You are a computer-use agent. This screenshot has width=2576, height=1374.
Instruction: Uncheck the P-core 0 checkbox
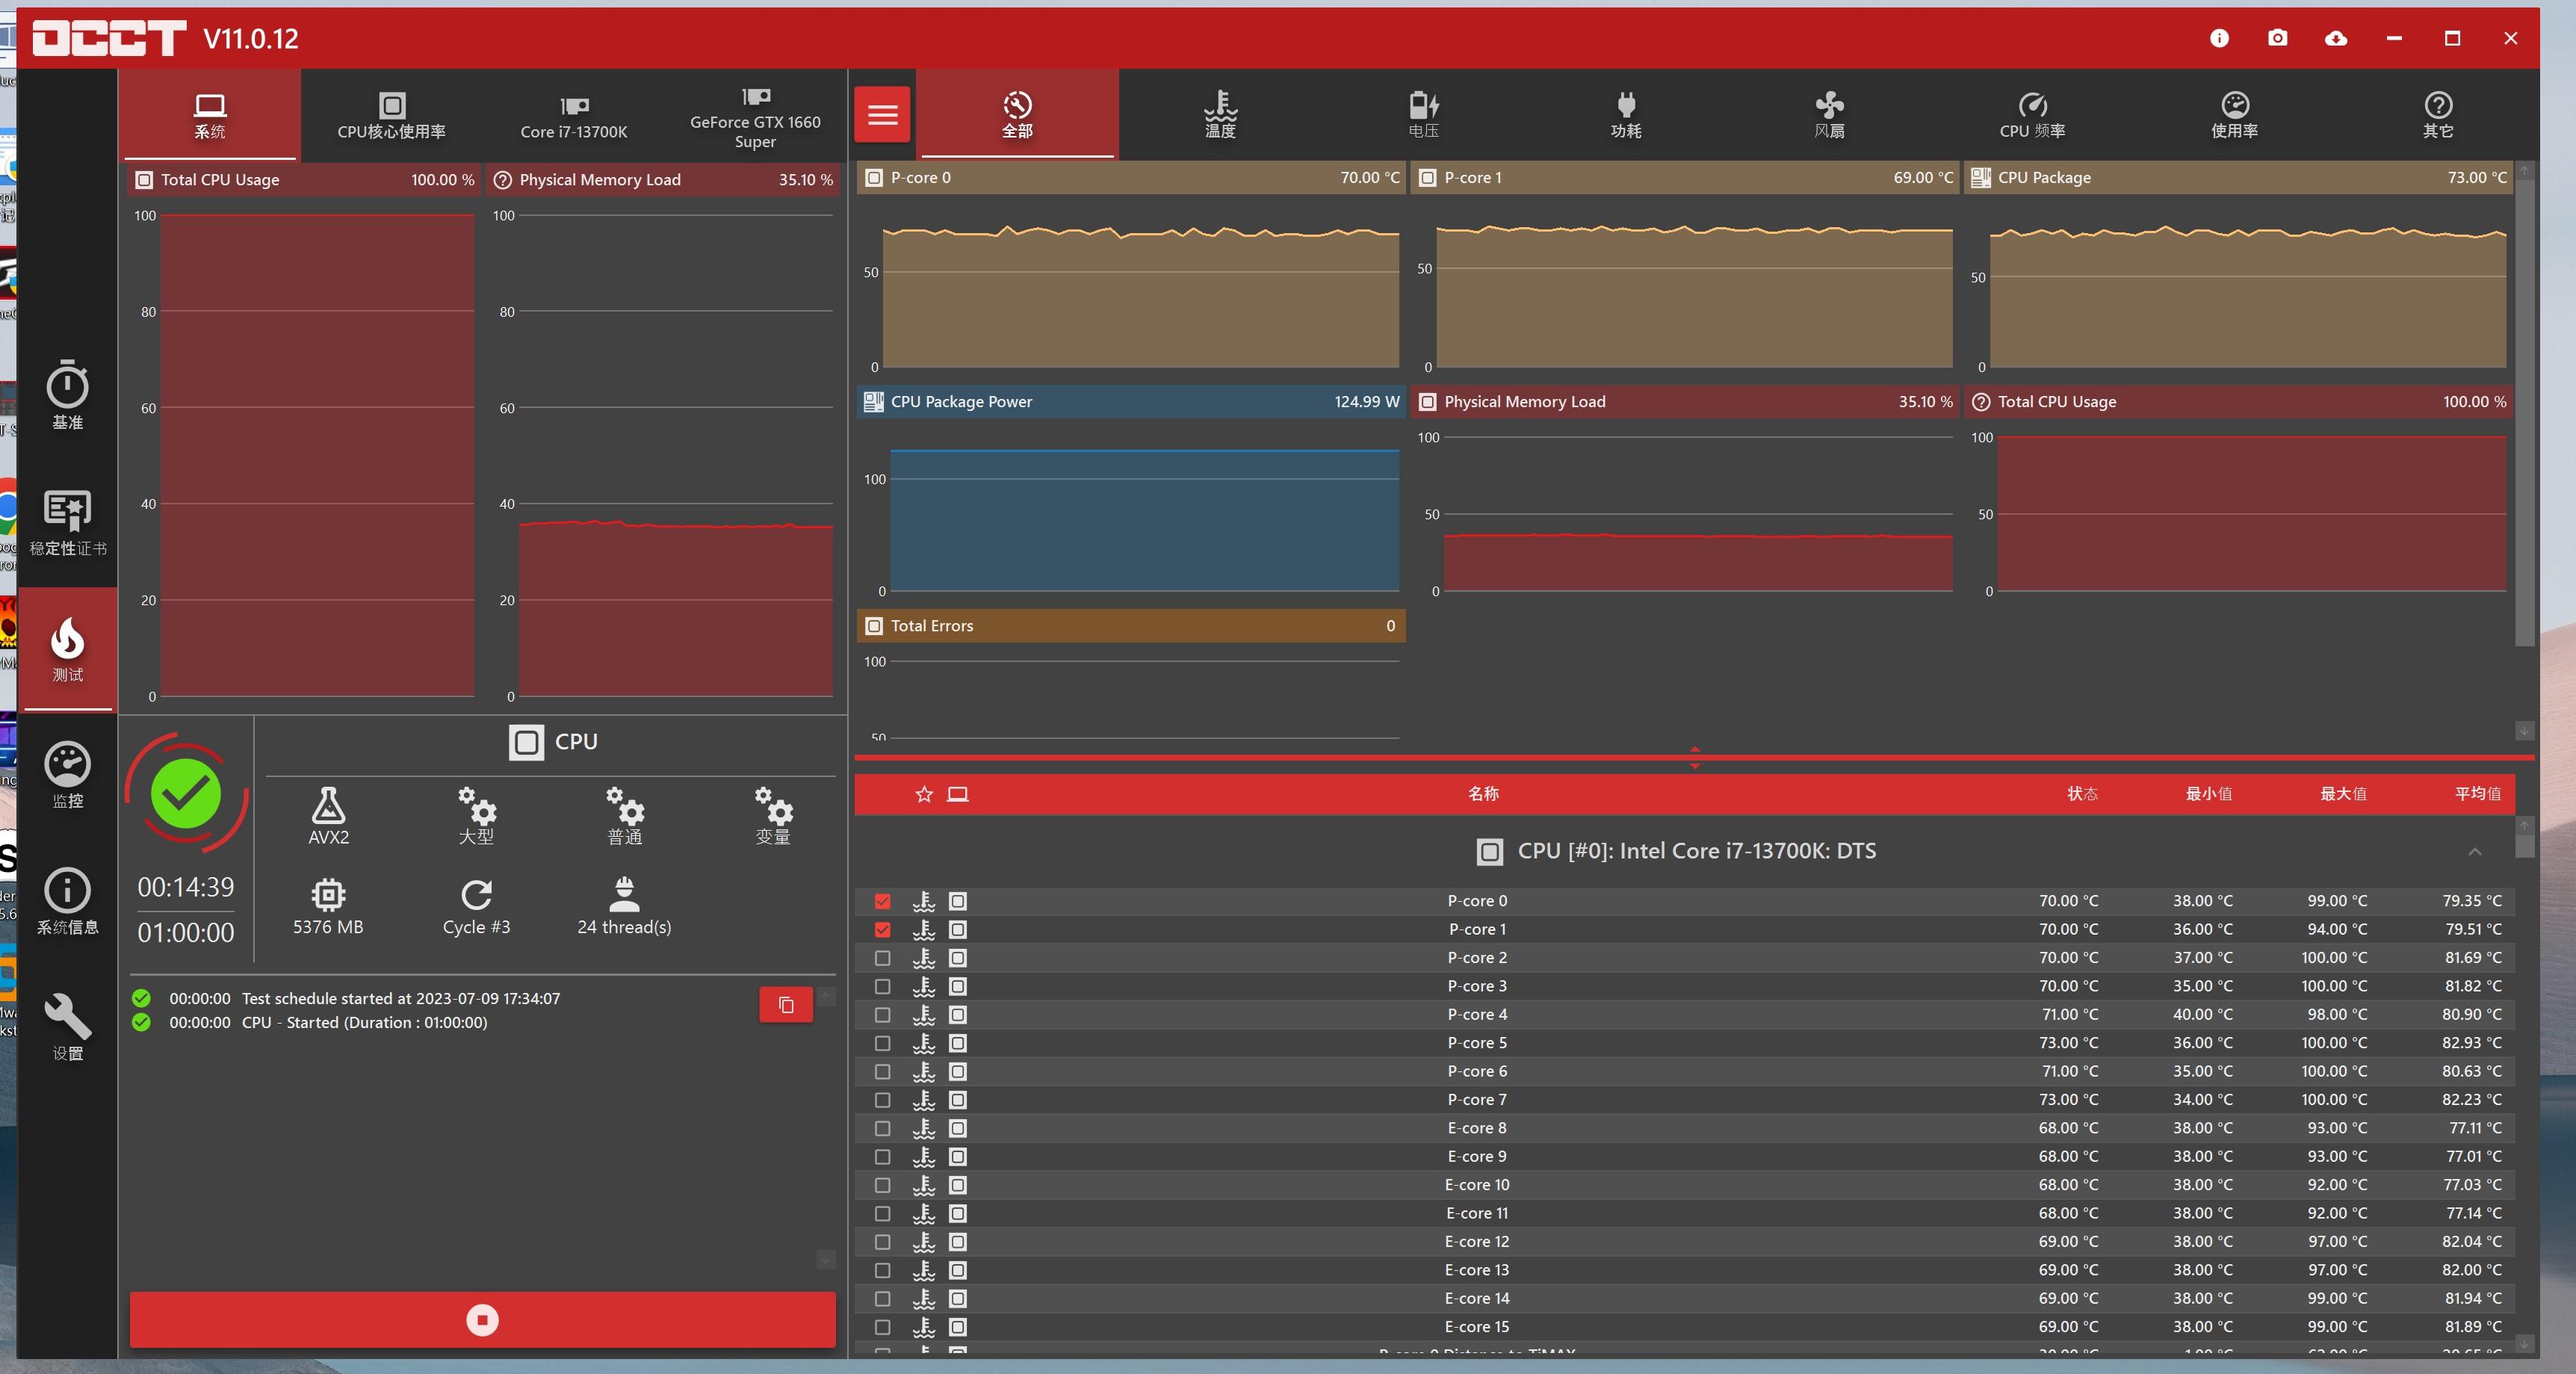coord(882,901)
